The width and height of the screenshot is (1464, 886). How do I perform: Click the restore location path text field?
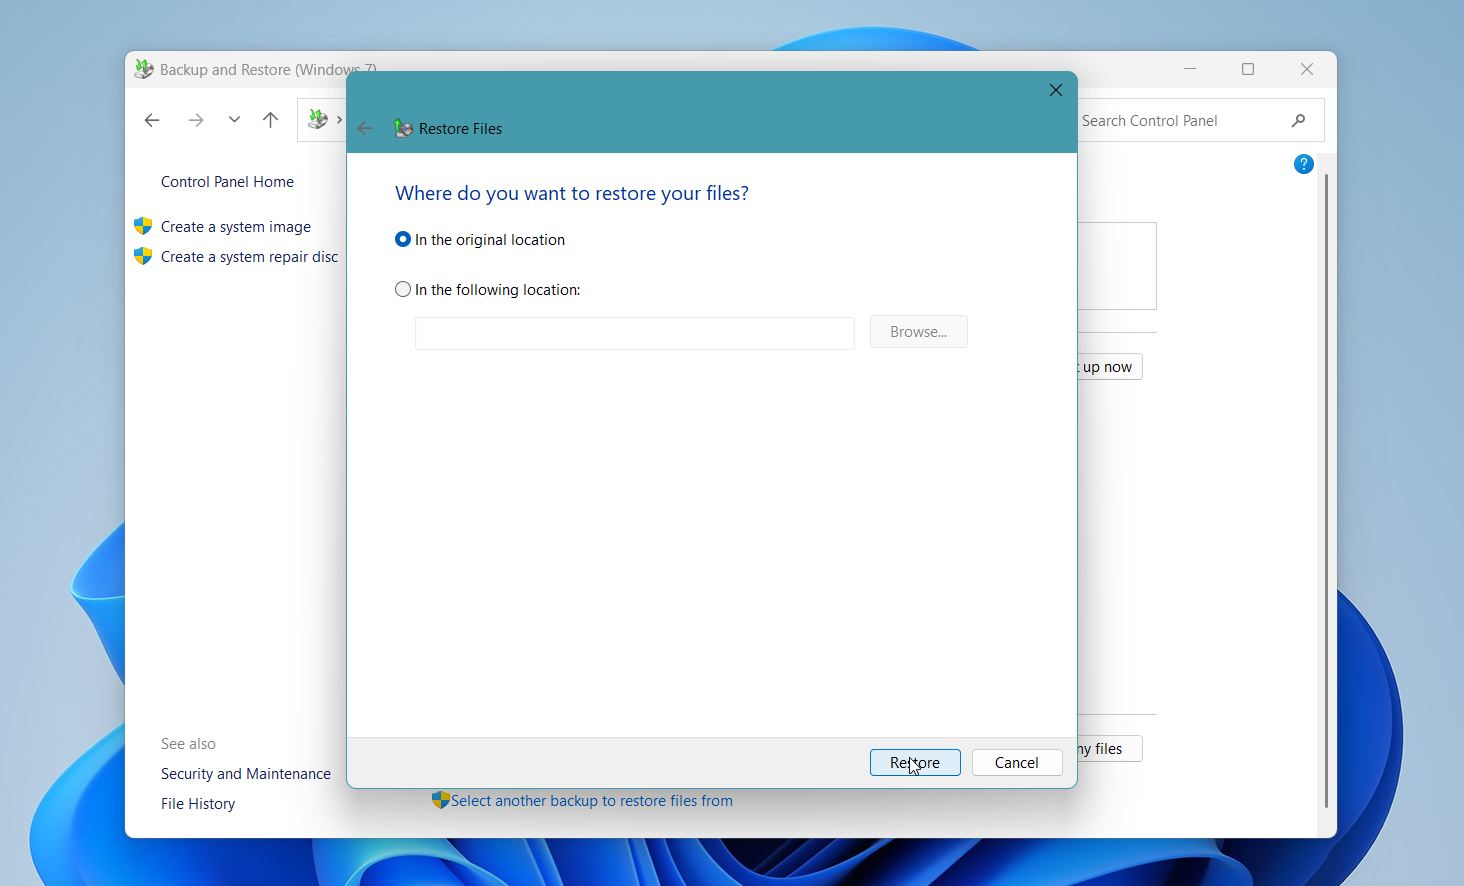[x=635, y=333]
